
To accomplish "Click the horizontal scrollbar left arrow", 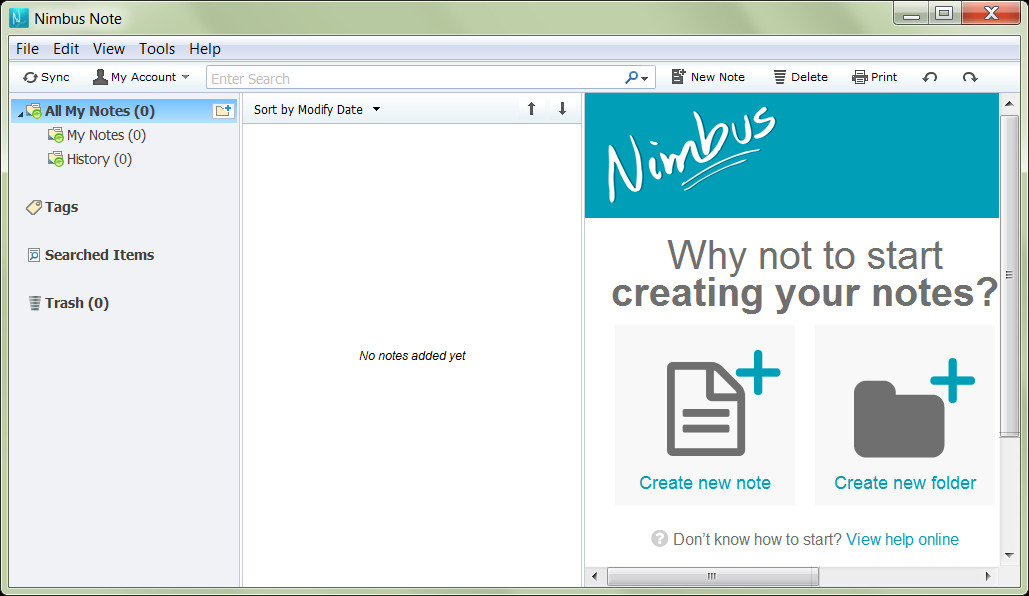I will pyautogui.click(x=595, y=576).
